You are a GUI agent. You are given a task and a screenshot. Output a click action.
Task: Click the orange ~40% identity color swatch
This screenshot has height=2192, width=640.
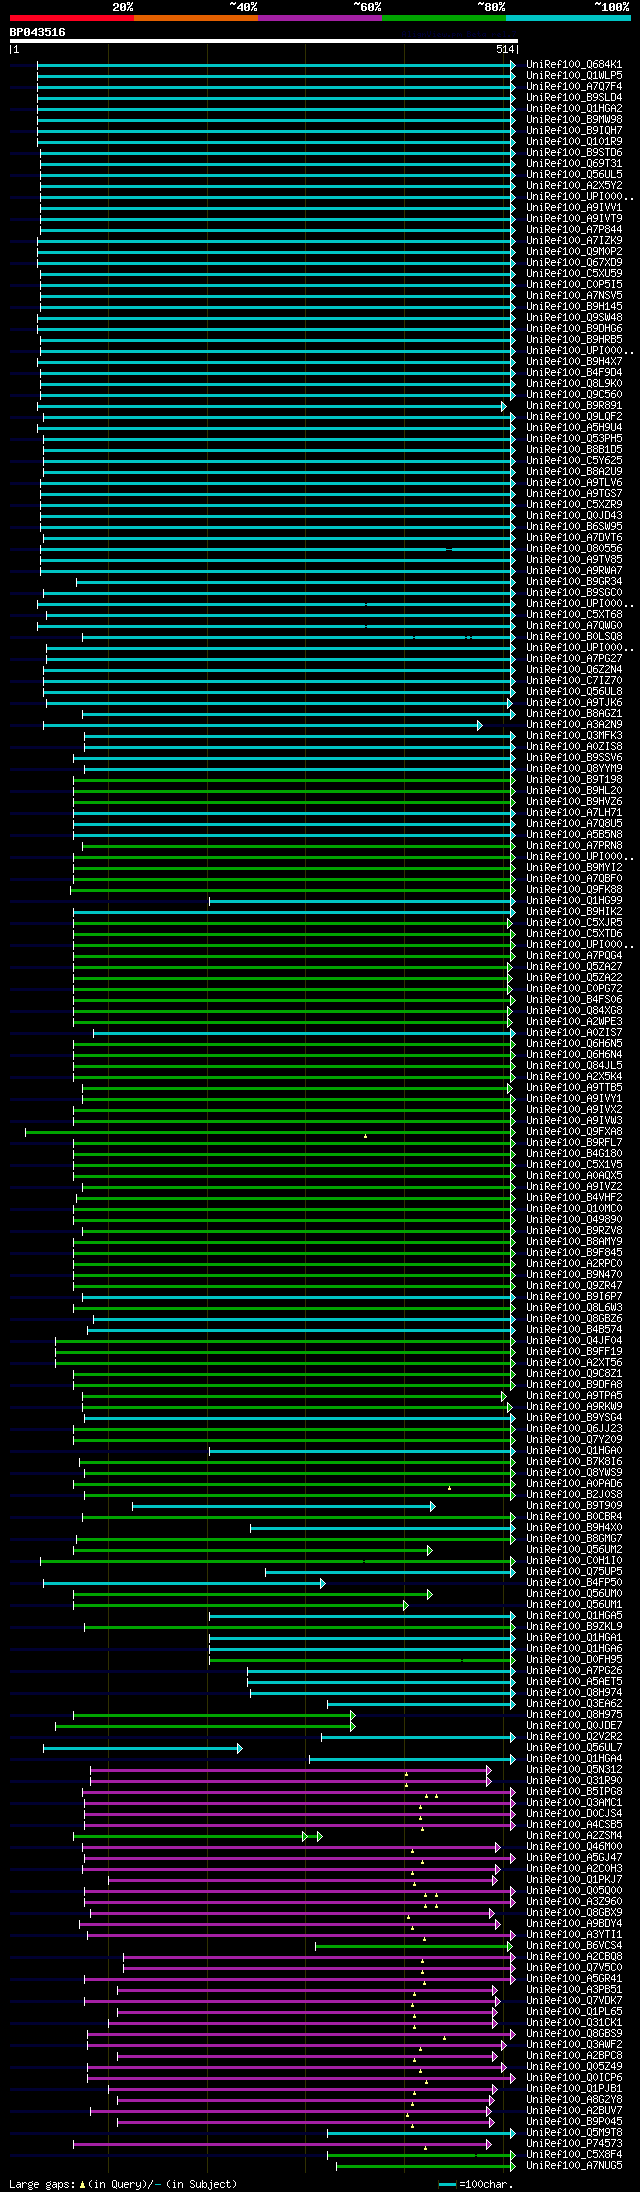195,18
